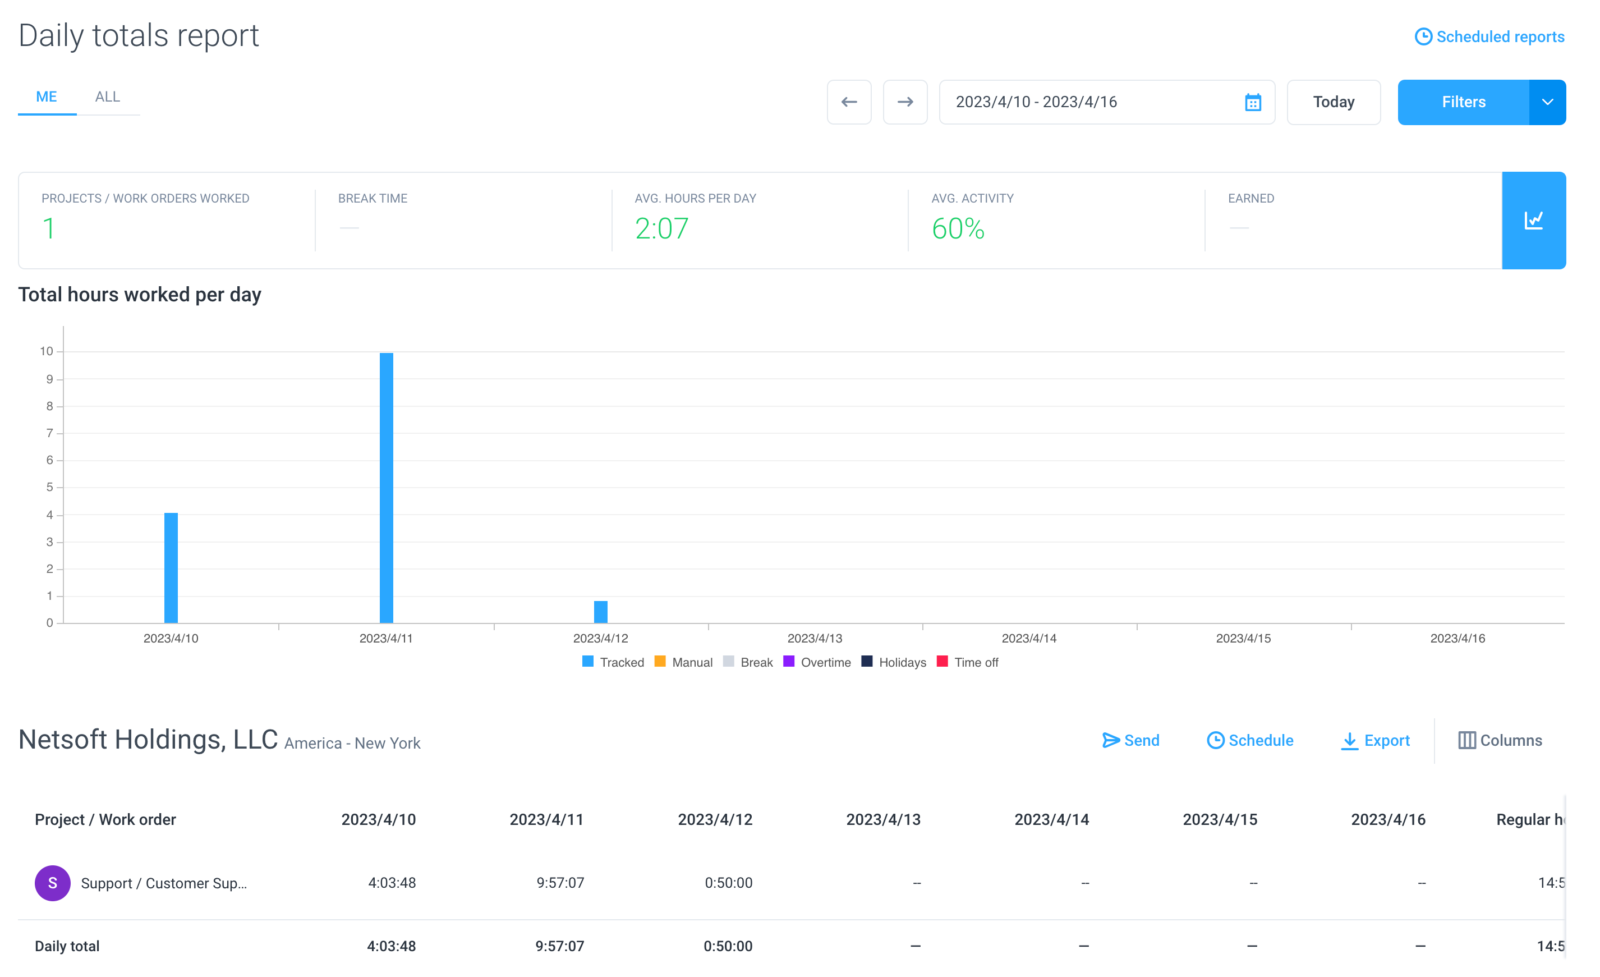The height and width of the screenshot is (977, 1600).
Task: Switch to the ALL tab
Action: [107, 97]
